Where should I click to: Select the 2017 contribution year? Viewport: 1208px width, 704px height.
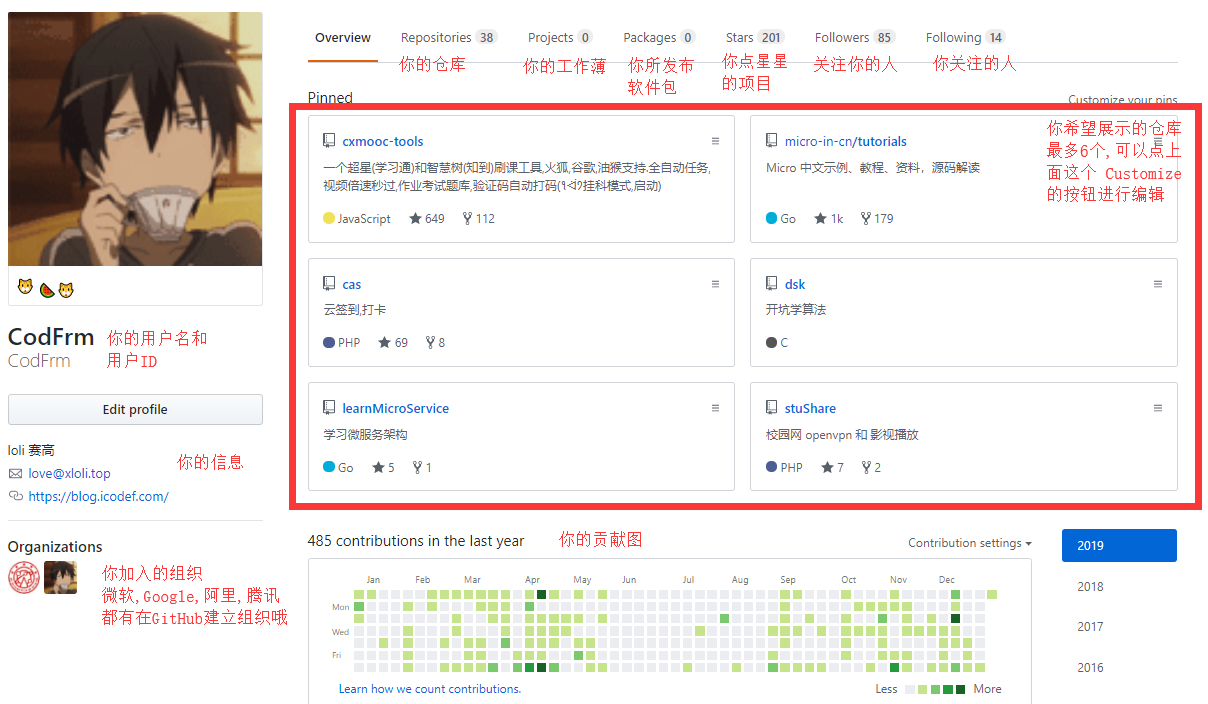coord(1090,627)
